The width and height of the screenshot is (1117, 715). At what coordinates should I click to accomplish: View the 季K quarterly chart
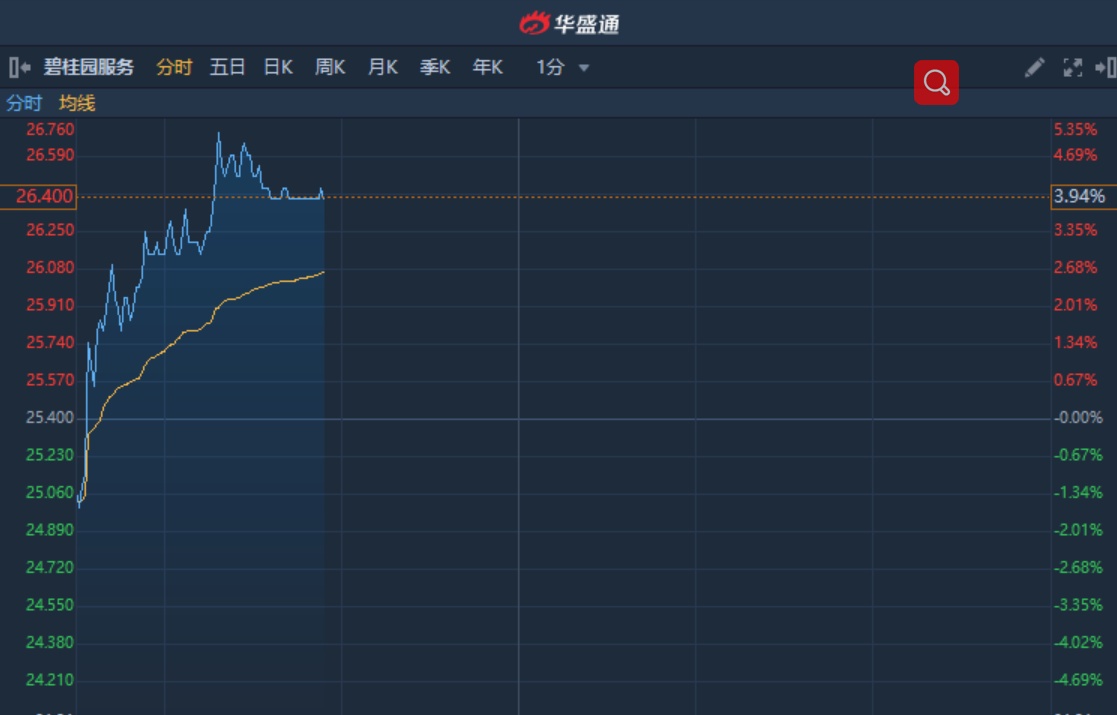(434, 67)
